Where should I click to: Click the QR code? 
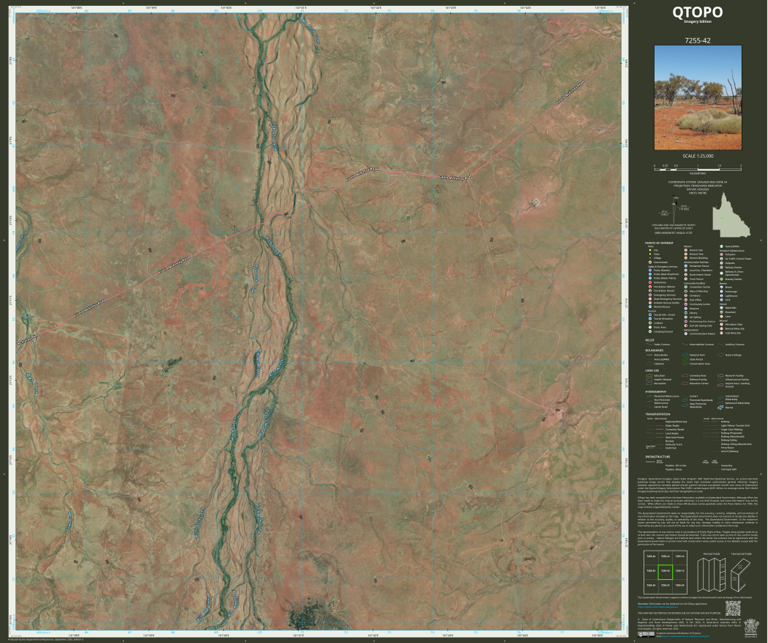tap(733, 609)
